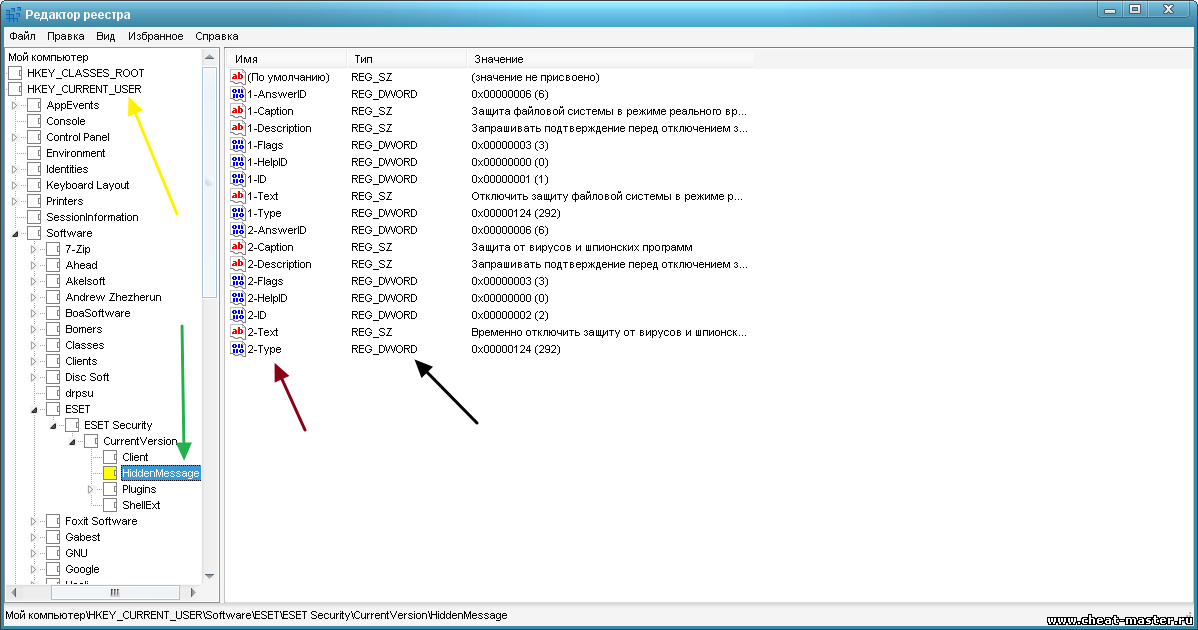Select the ShellExt key
The height and width of the screenshot is (630, 1198).
point(141,506)
